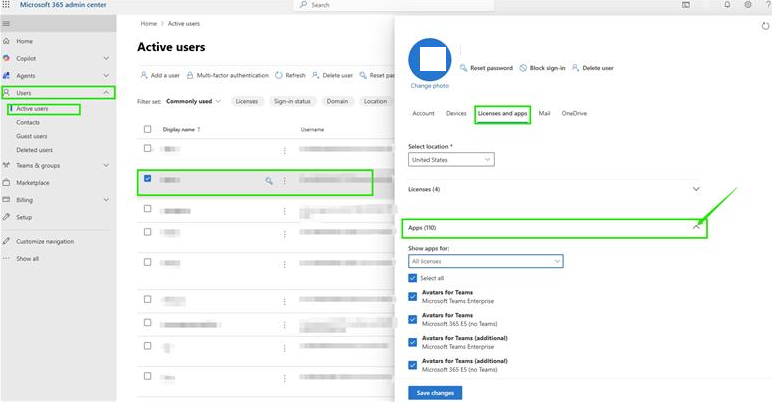Screen dimensions: 772x402
Task: Uncheck Avatars for Teams Microsoft 365 E5
Action: (x=413, y=319)
